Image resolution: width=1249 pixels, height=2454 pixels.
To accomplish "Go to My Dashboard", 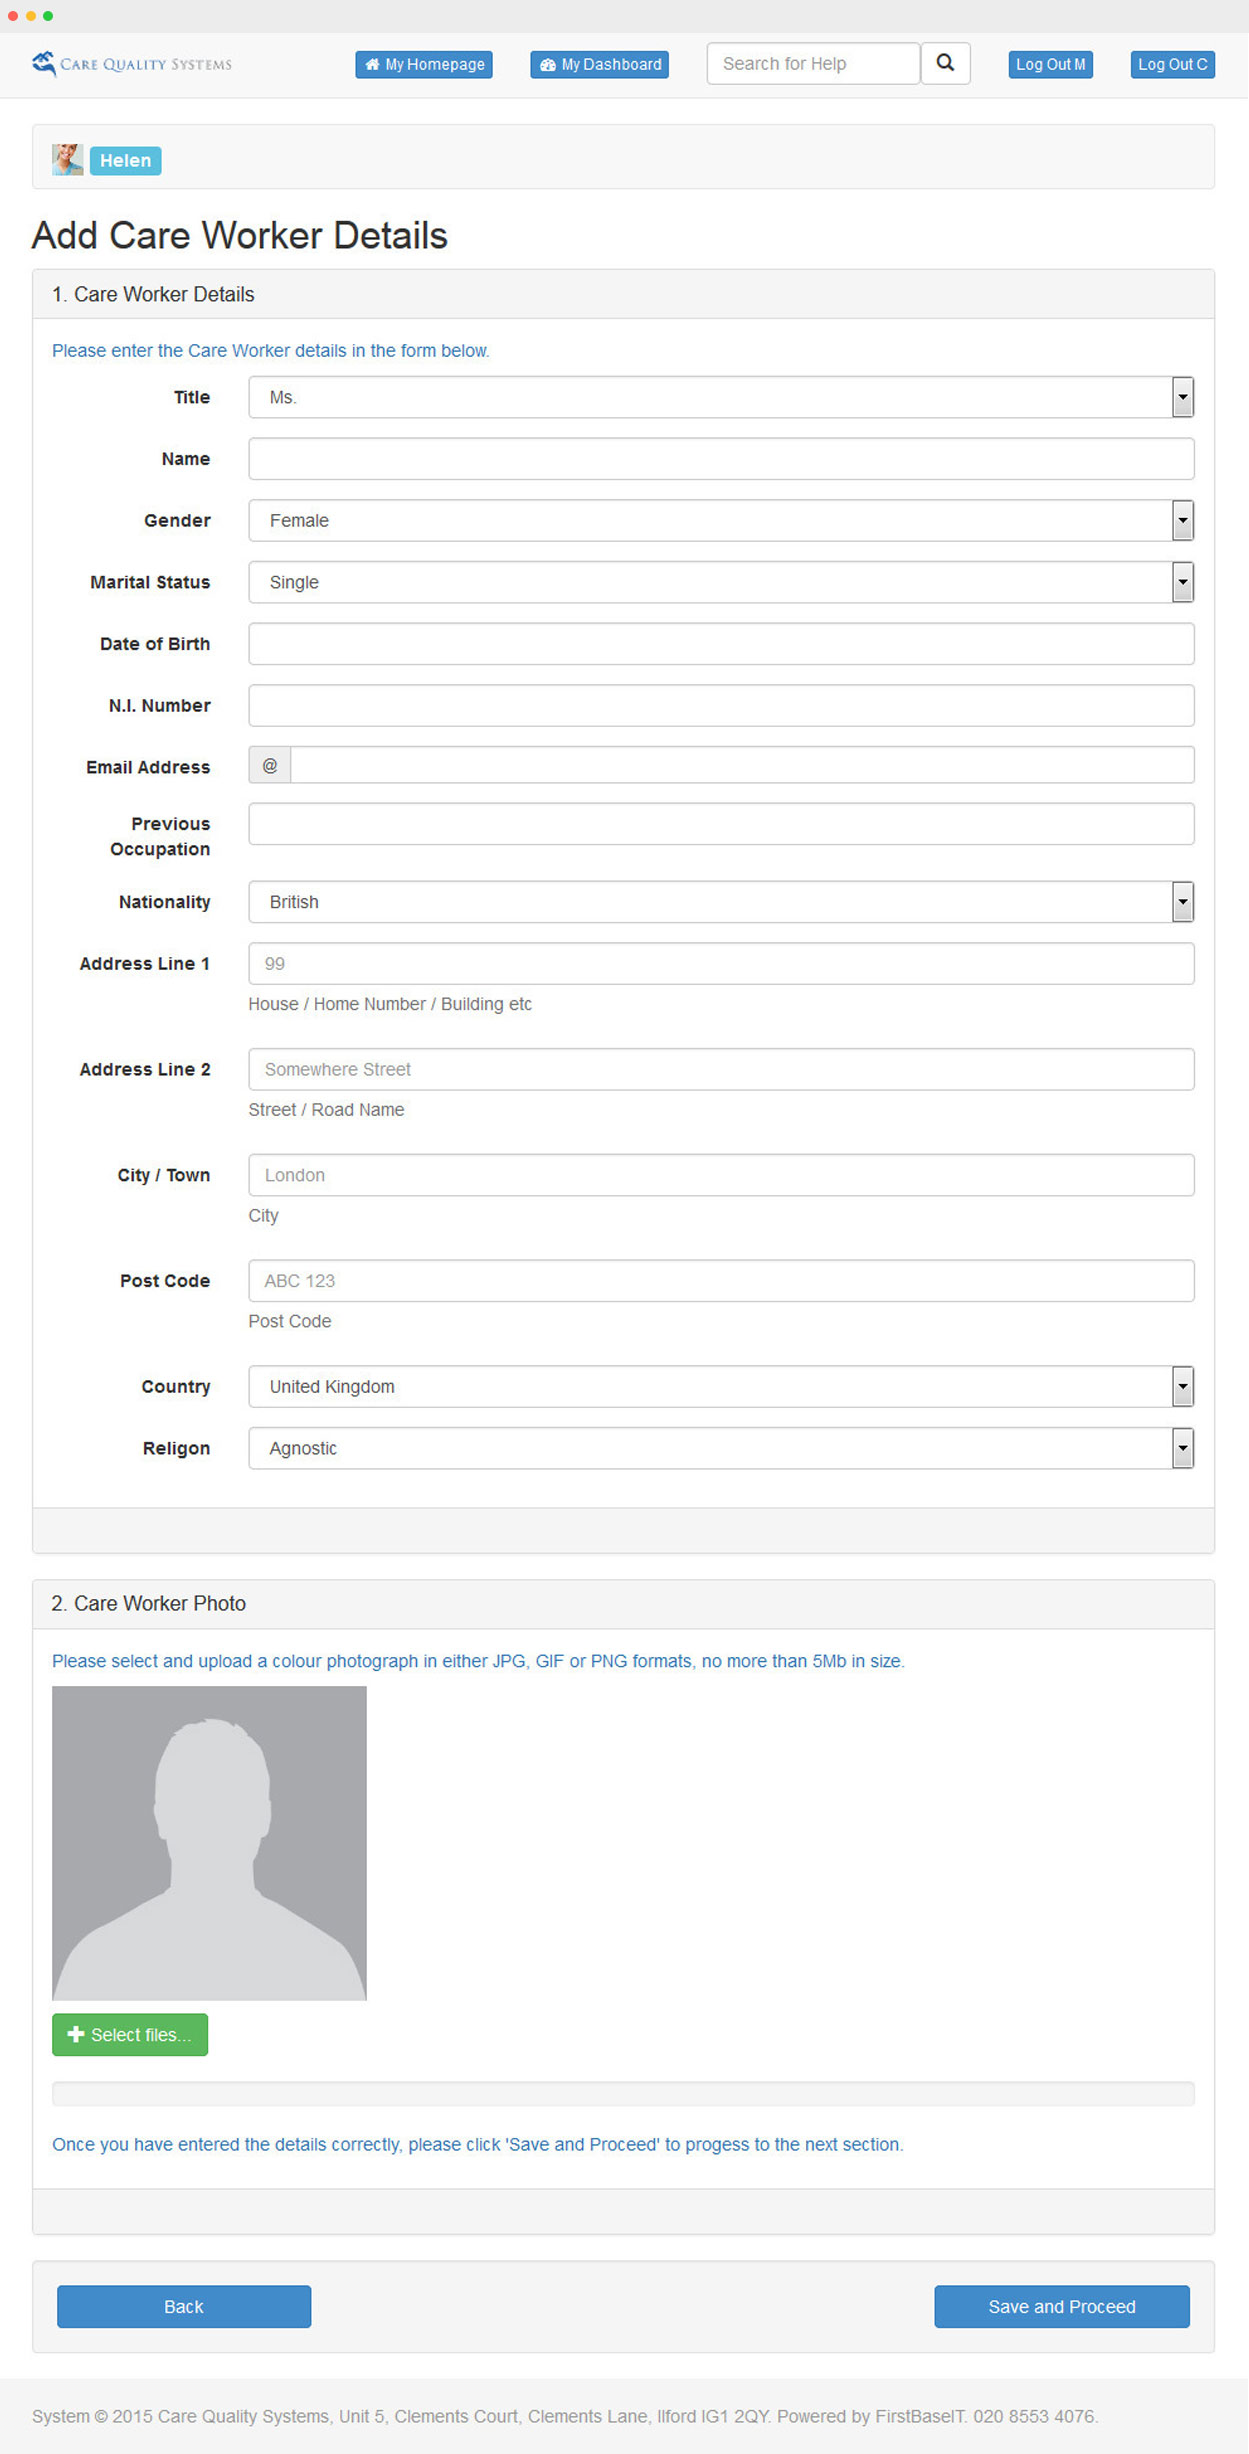I will (600, 64).
